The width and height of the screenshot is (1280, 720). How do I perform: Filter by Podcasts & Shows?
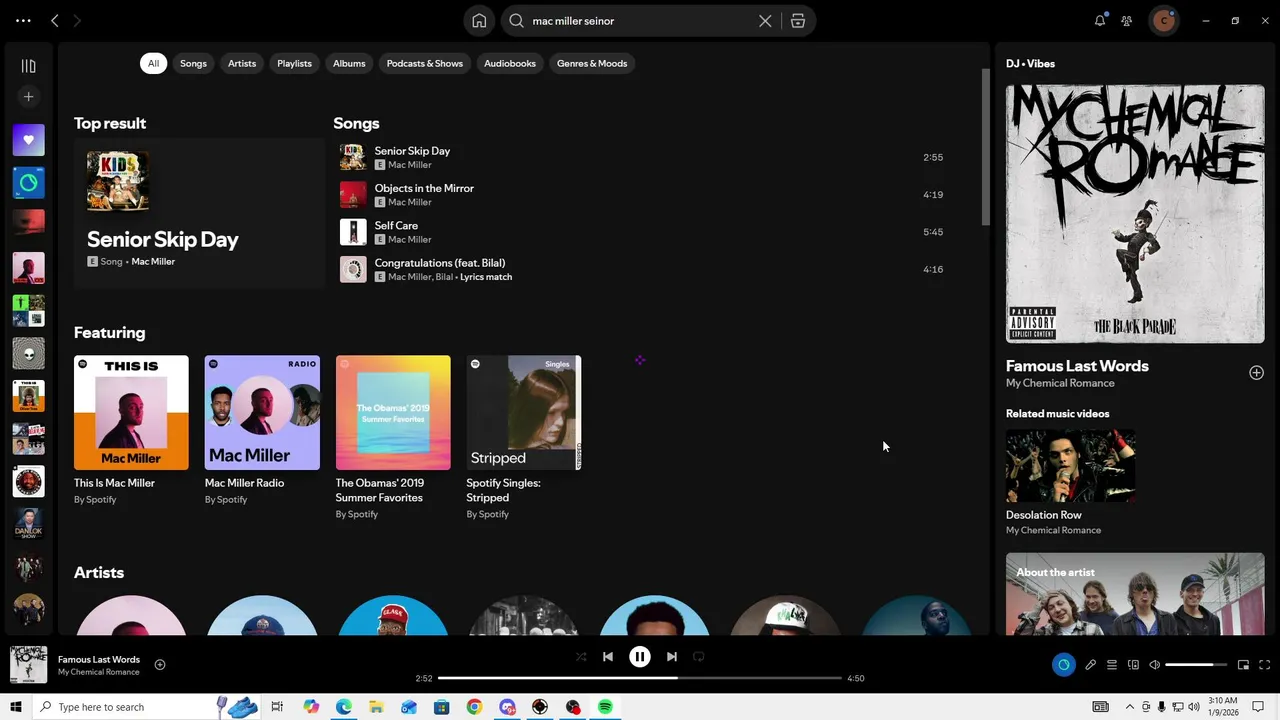tap(425, 63)
